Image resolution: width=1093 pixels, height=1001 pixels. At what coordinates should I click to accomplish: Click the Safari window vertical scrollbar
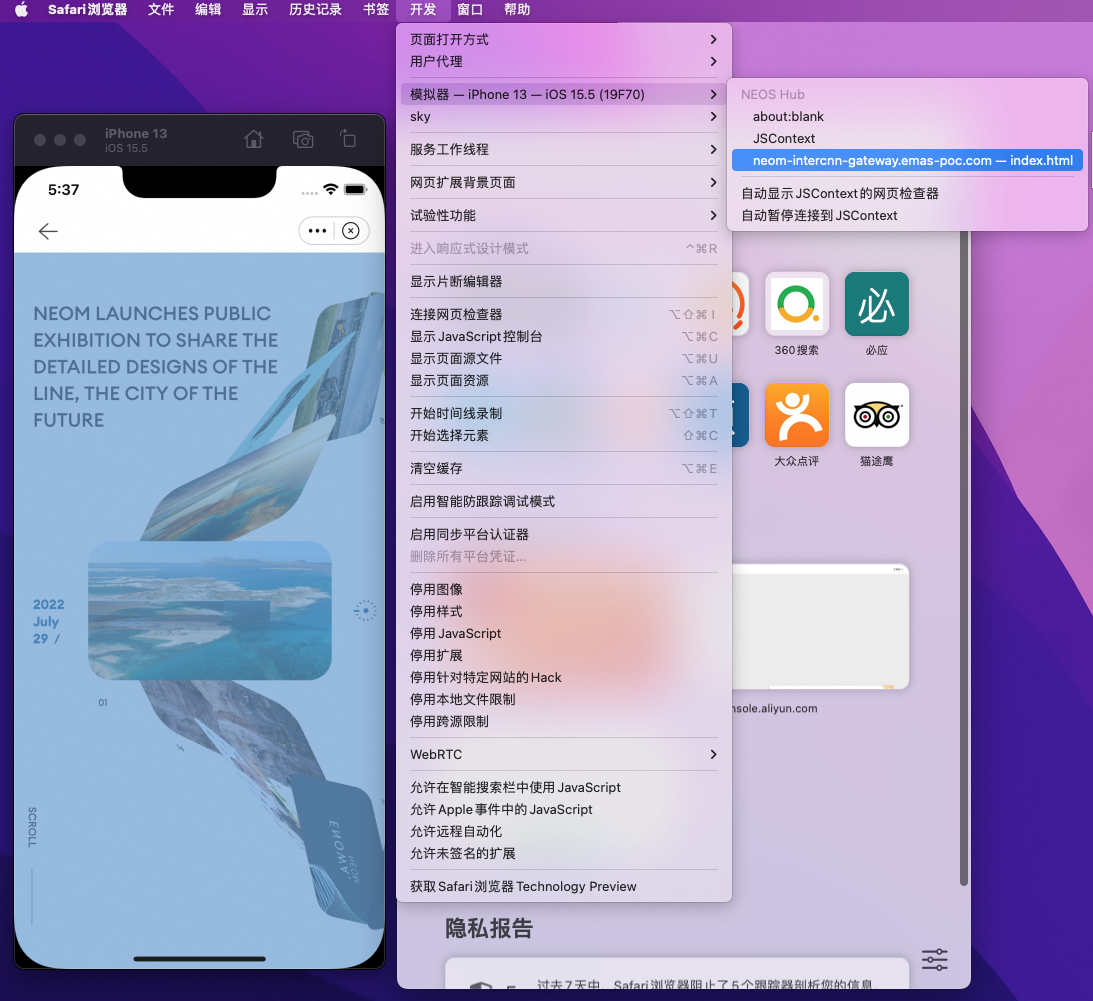coord(964,558)
